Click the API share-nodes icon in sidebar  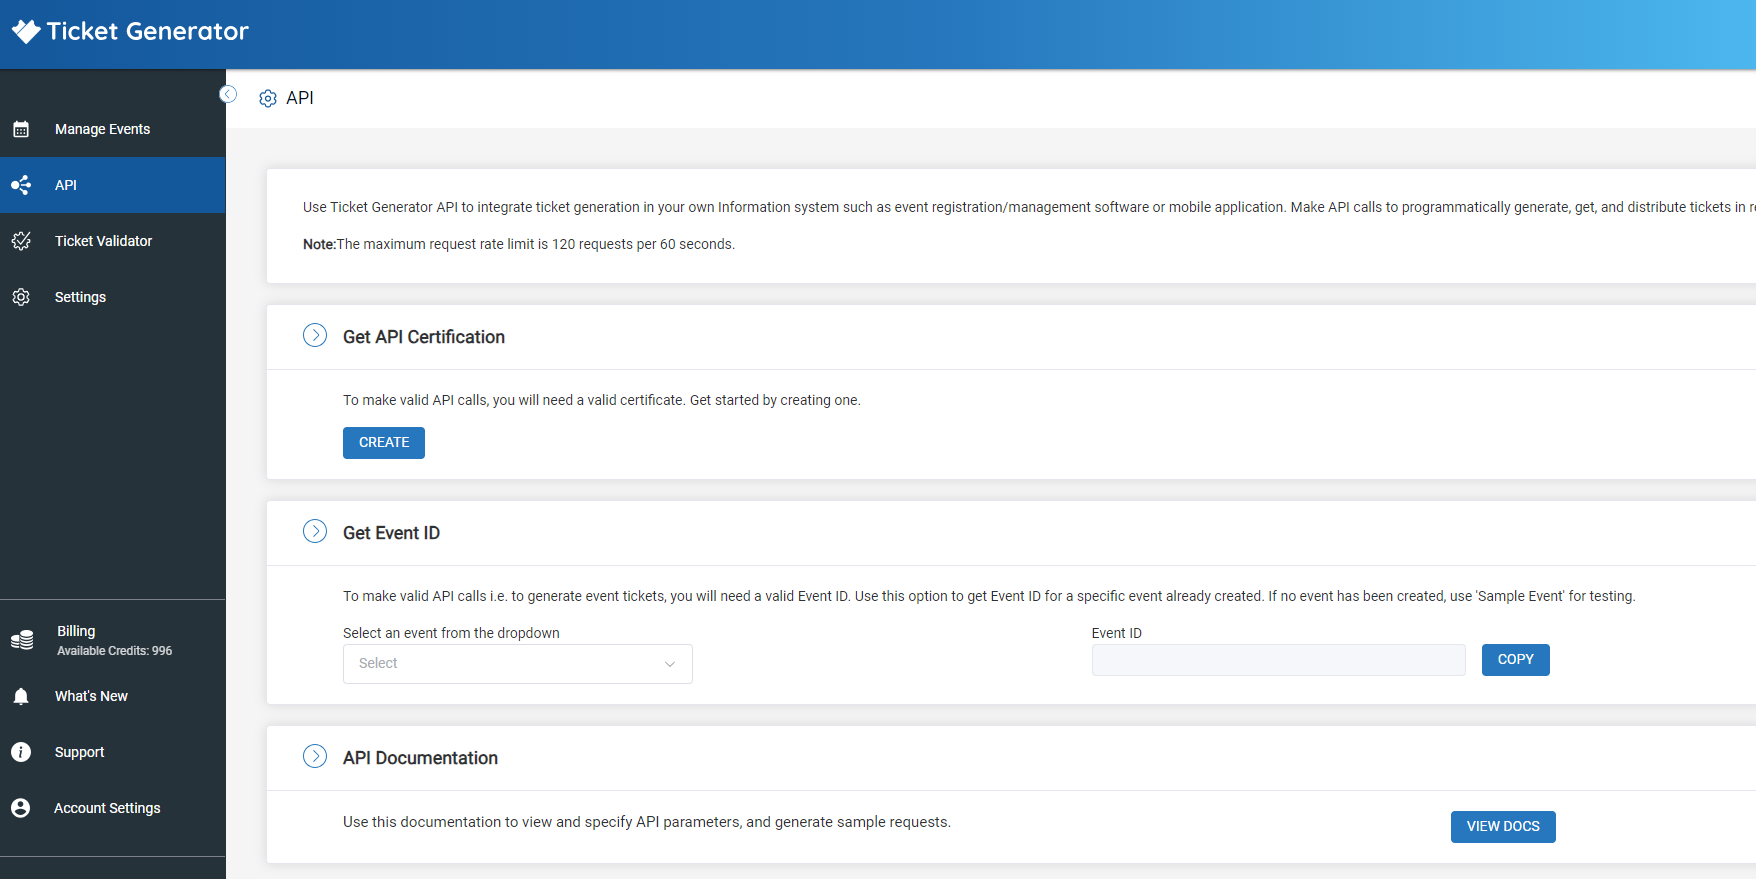click(x=21, y=185)
